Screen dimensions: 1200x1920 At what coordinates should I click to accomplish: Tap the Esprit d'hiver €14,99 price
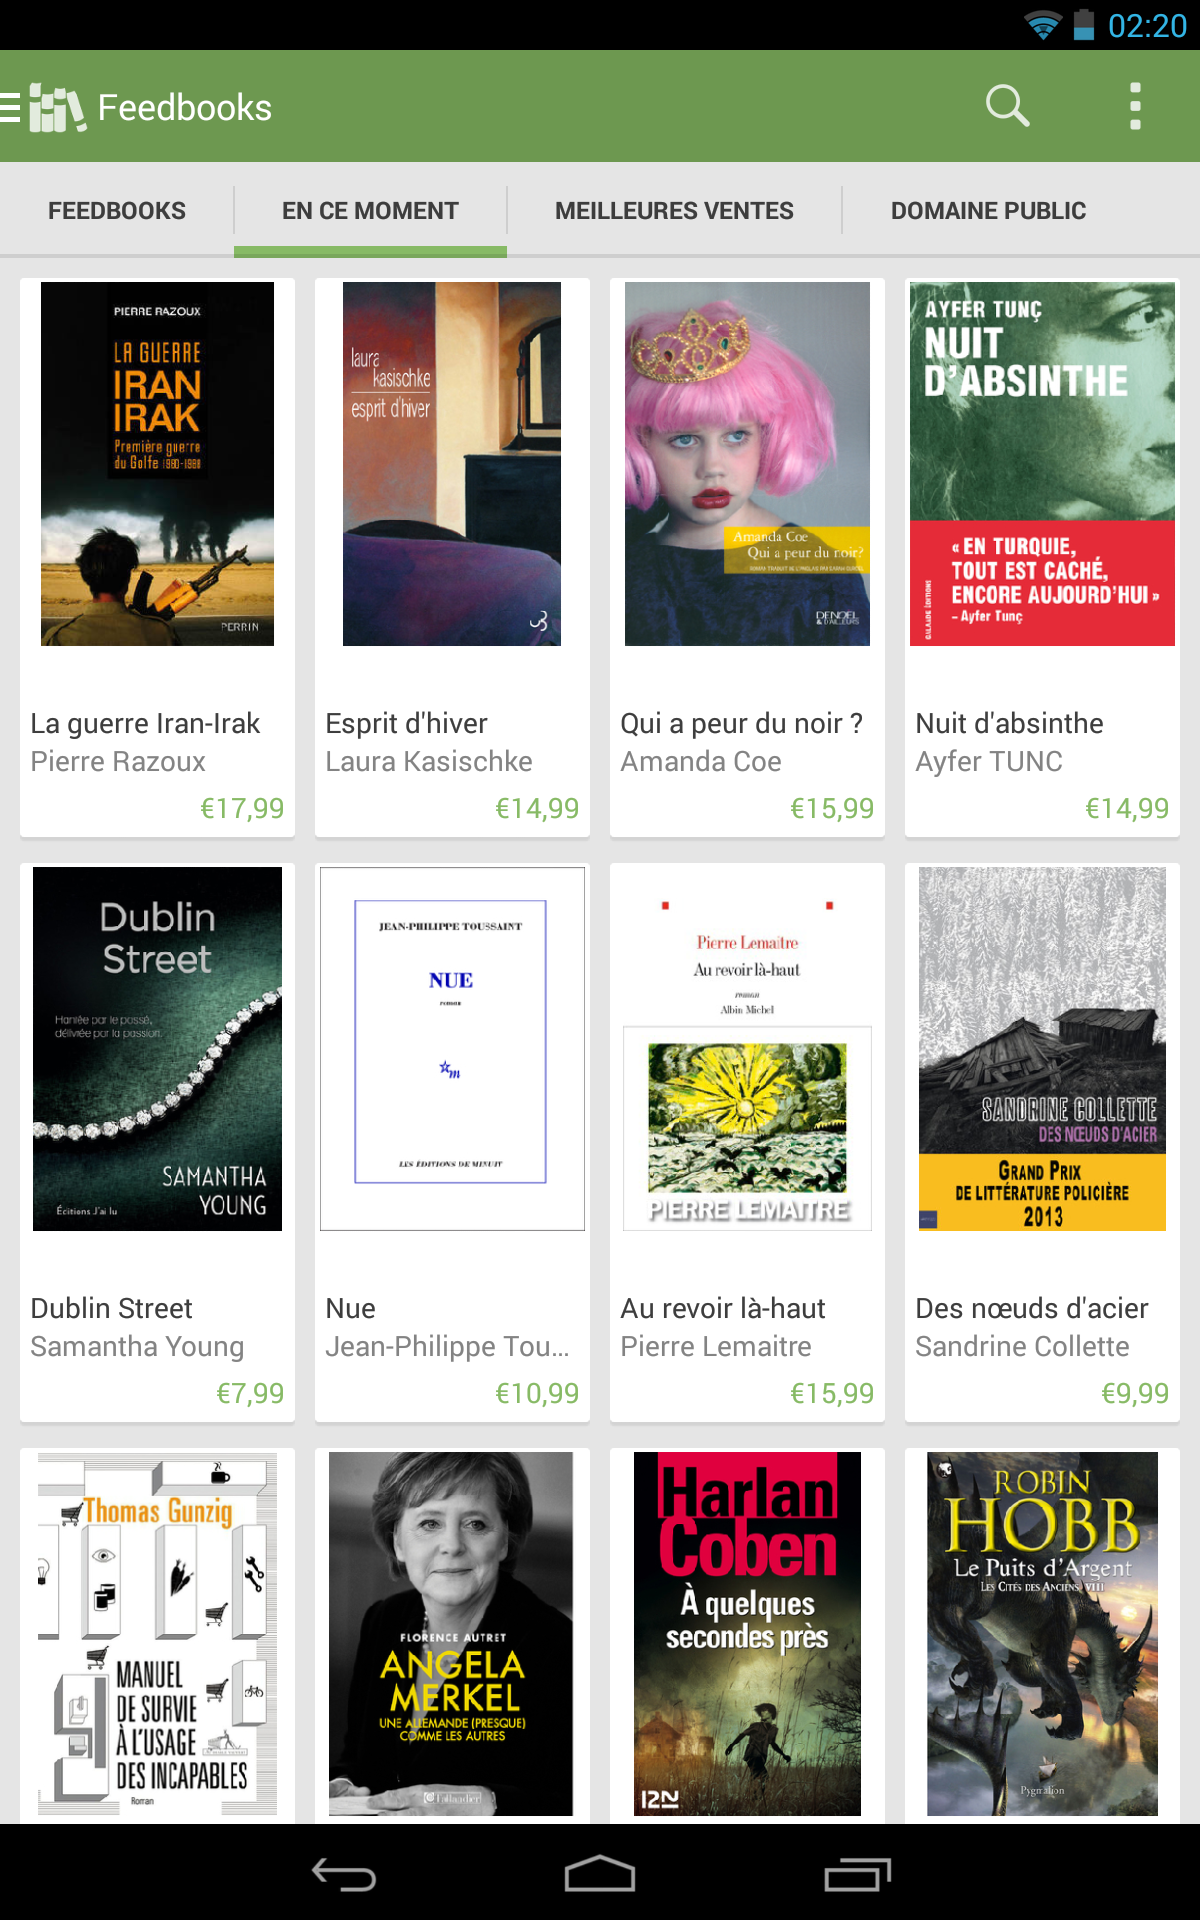(x=537, y=808)
